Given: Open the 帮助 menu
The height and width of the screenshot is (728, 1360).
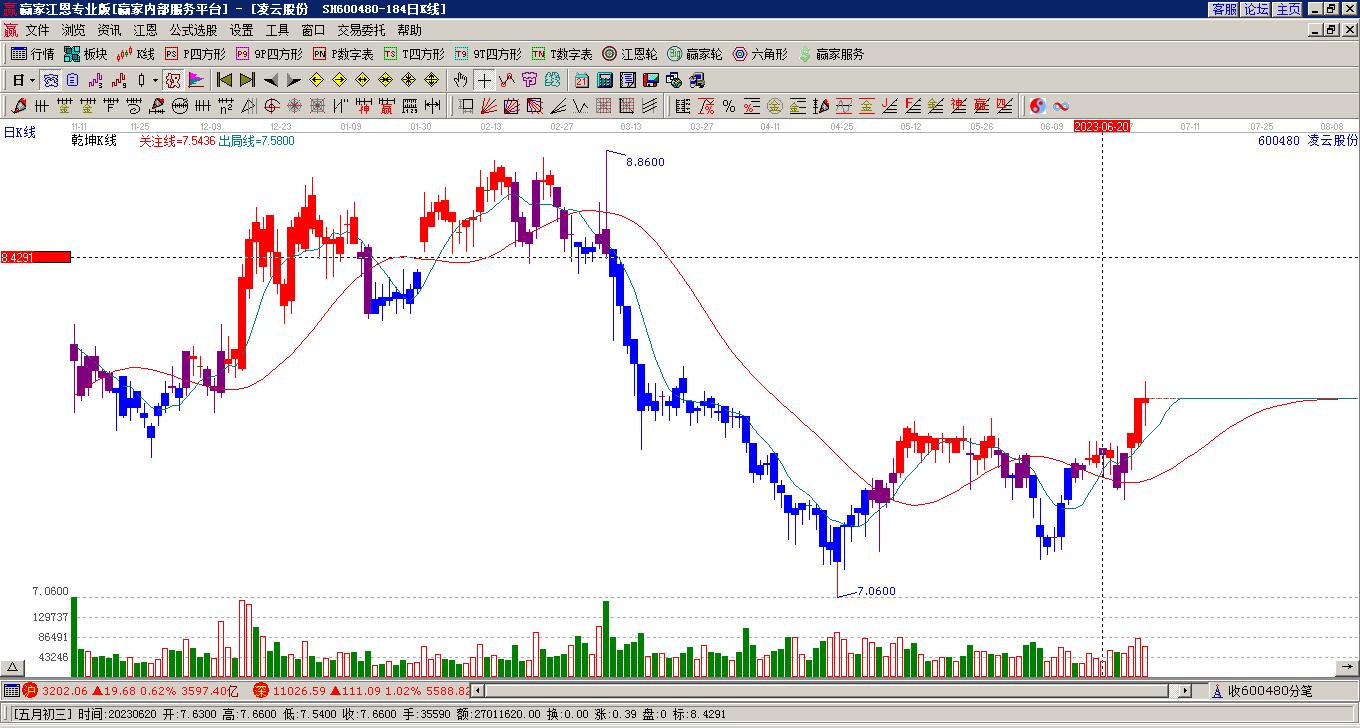Looking at the screenshot, I should [409, 31].
